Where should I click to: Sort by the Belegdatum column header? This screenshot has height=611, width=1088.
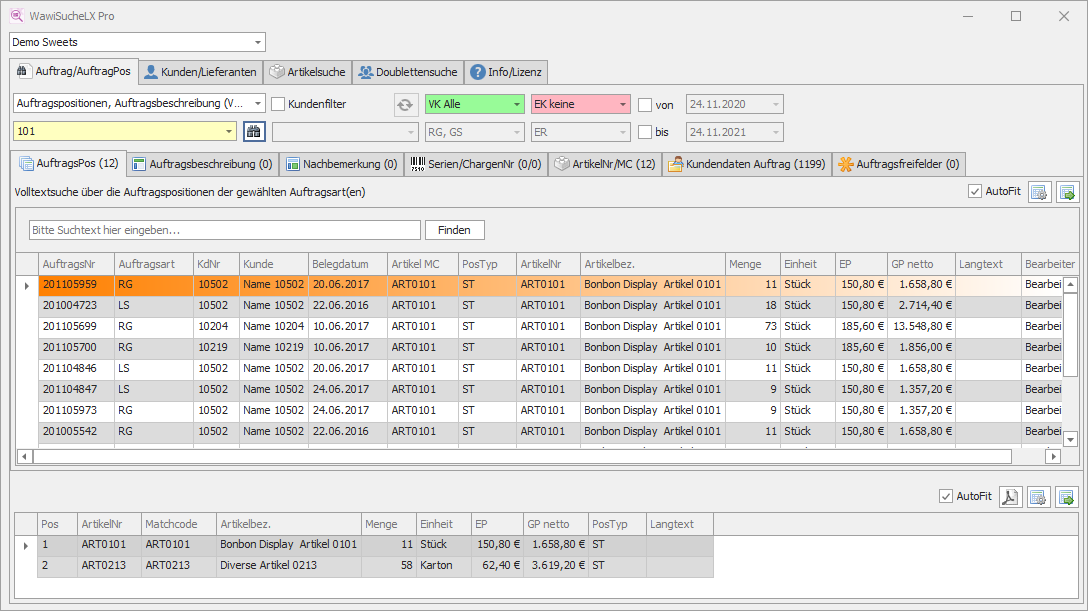click(346, 264)
